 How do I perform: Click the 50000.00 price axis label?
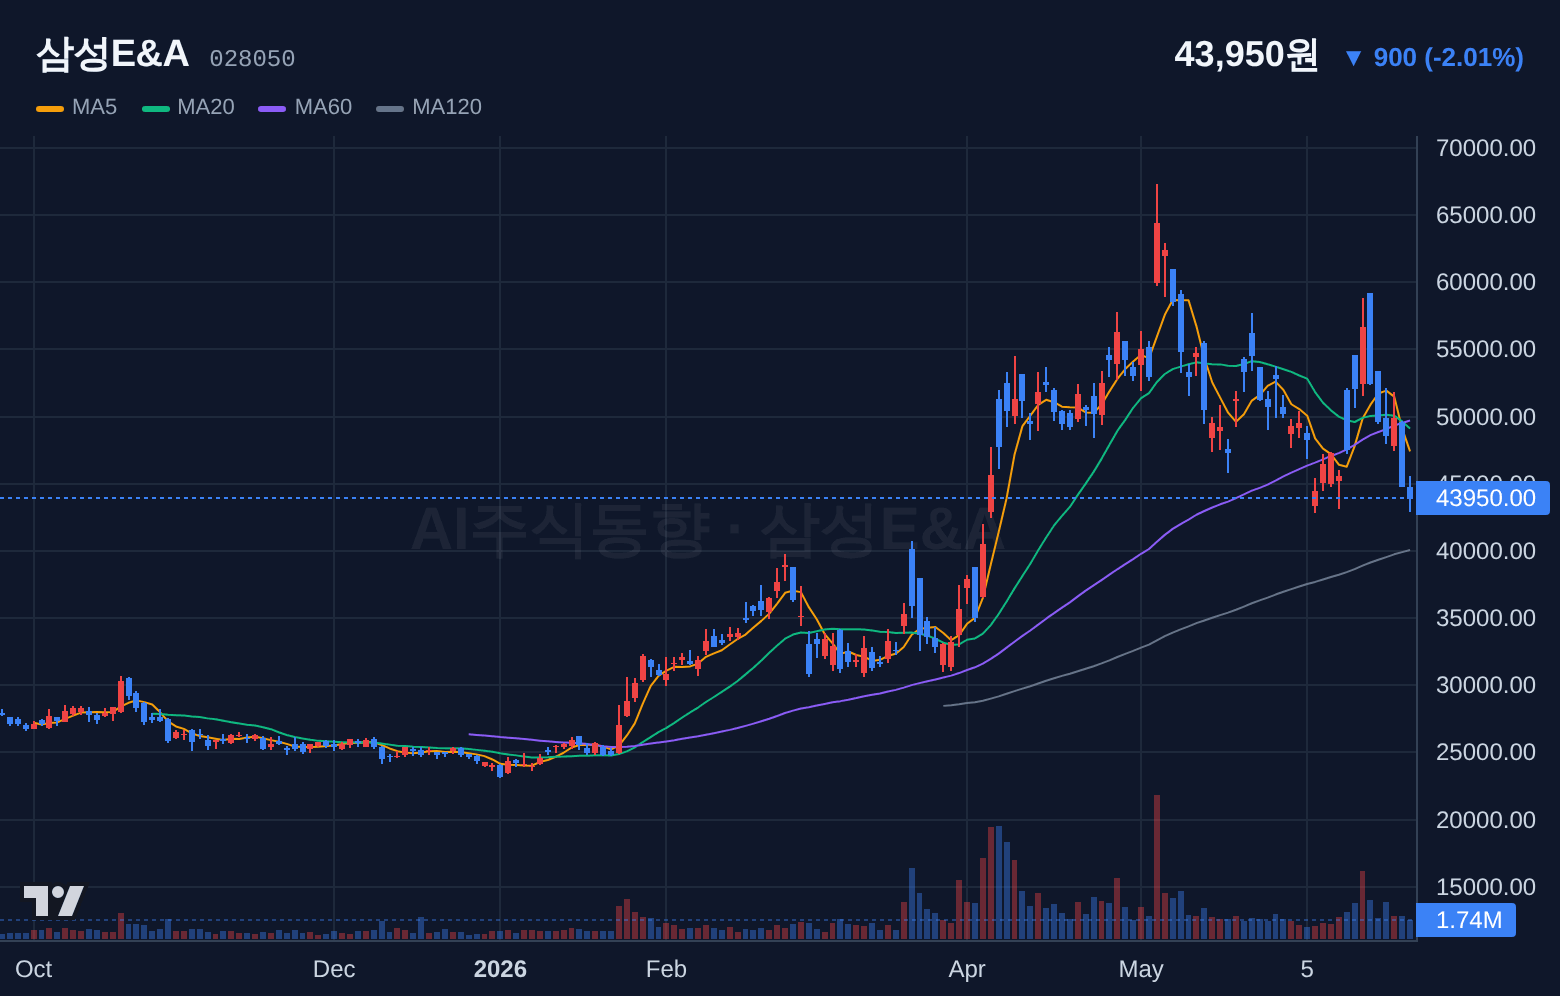click(1485, 417)
